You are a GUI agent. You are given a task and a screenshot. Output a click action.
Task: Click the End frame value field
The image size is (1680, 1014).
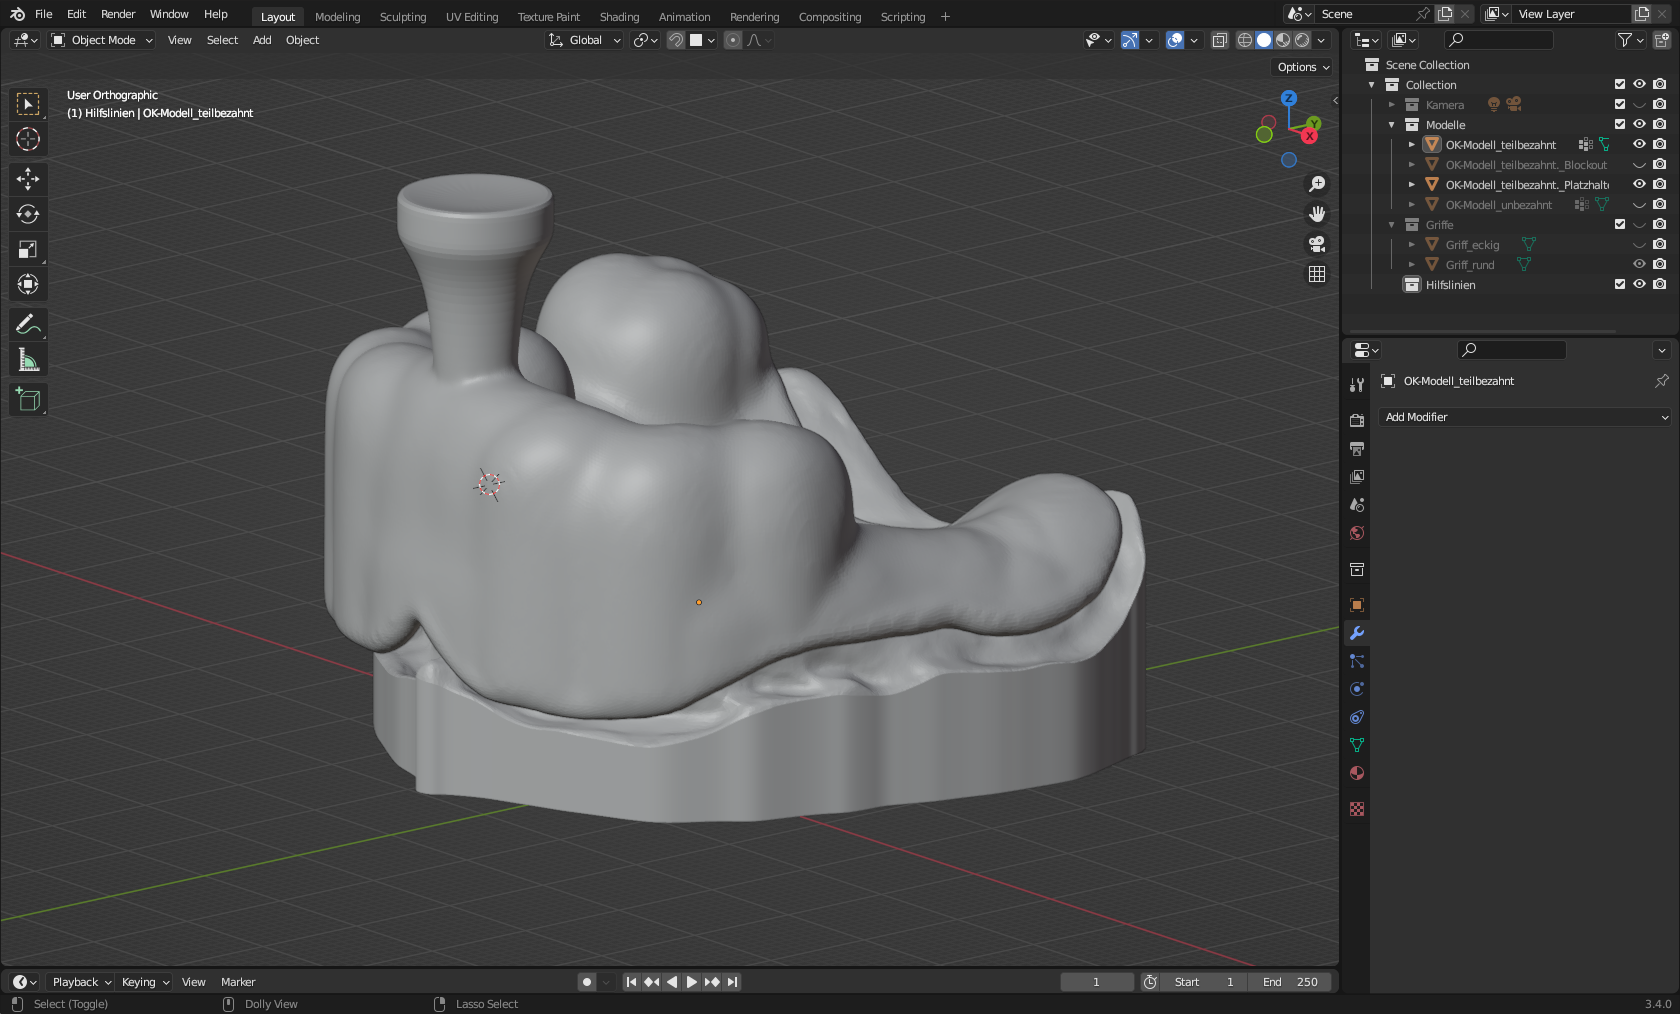[1290, 982]
